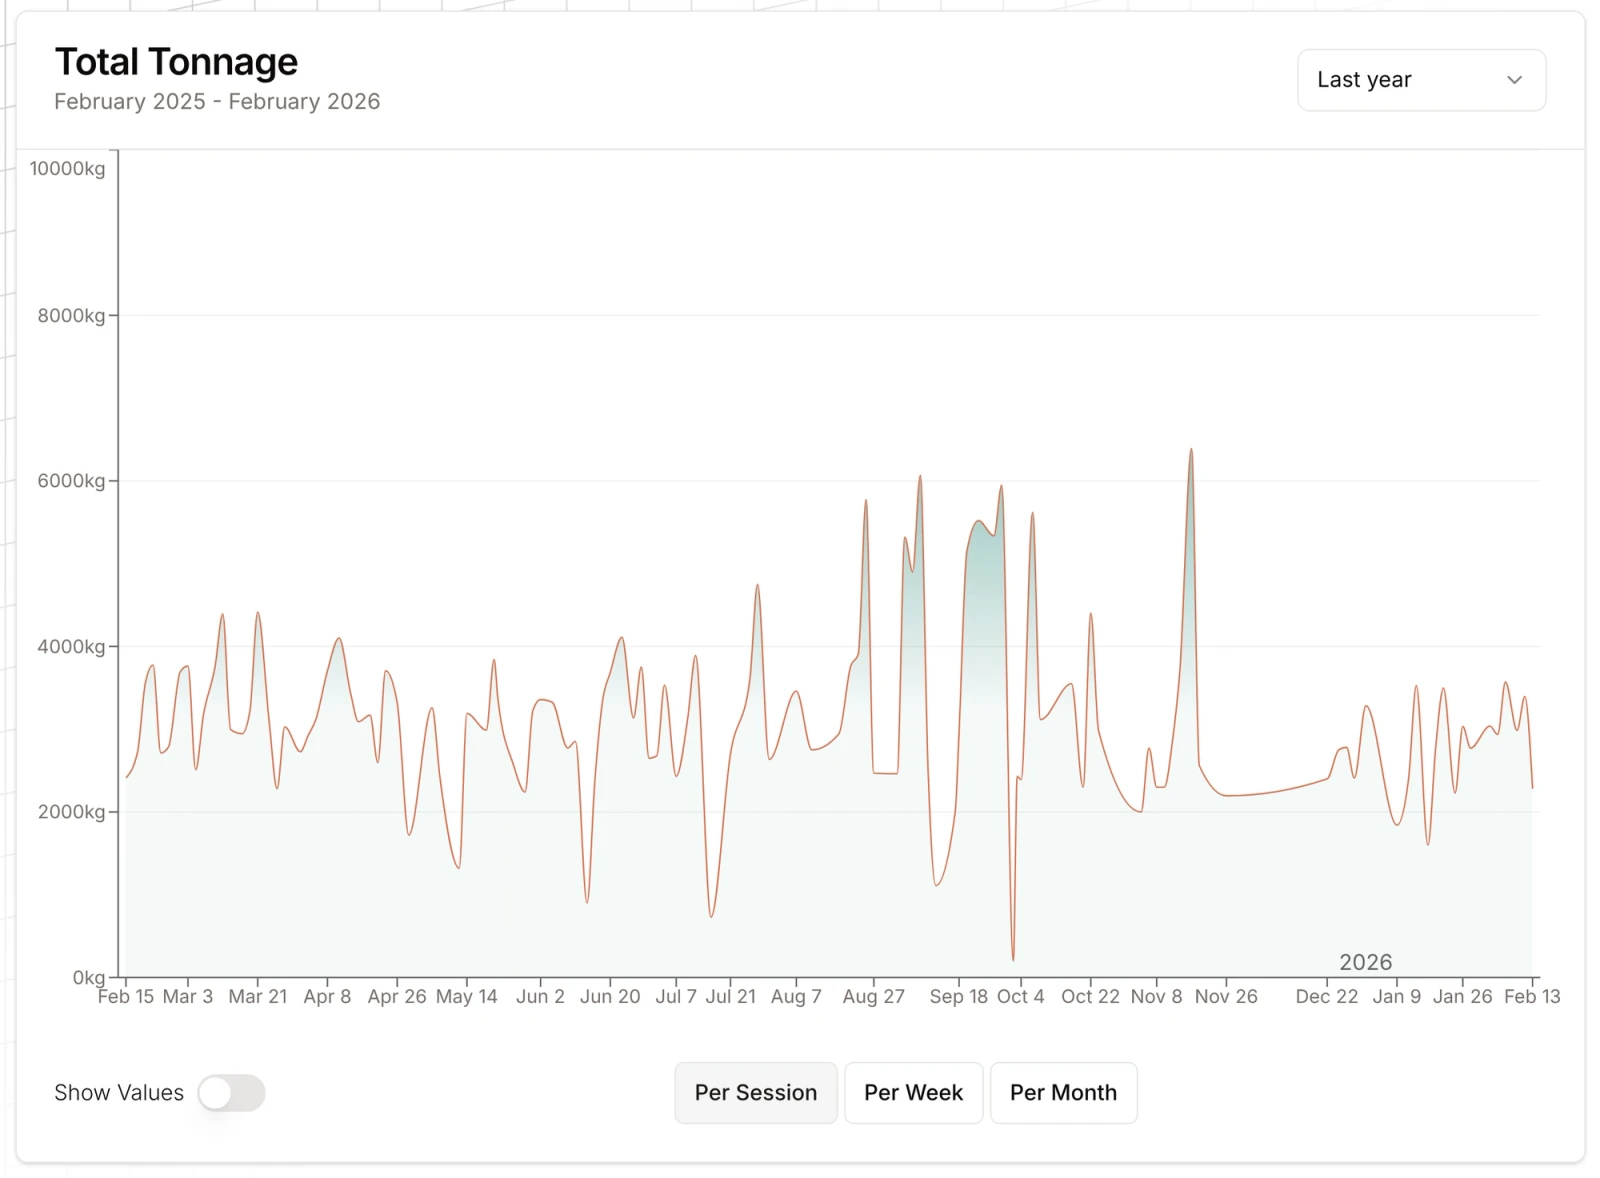Click the Sep 18 date label
Viewport: 1600px width, 1178px height.
pos(958,997)
